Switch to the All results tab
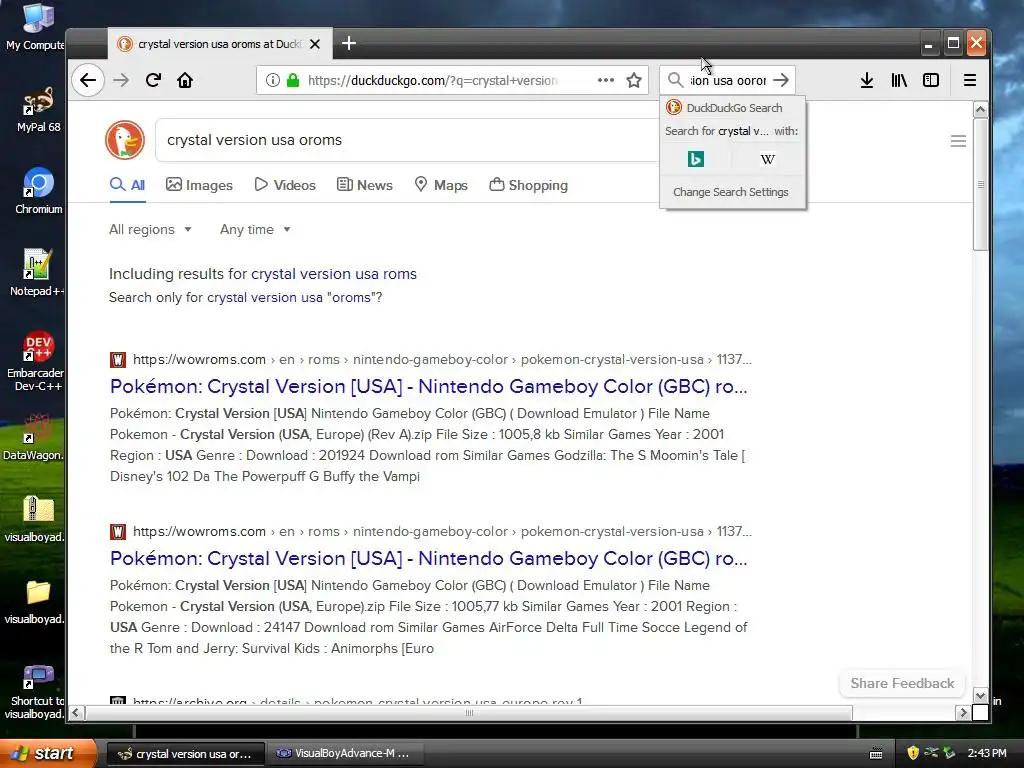Screen dimensions: 1024x768 128,185
